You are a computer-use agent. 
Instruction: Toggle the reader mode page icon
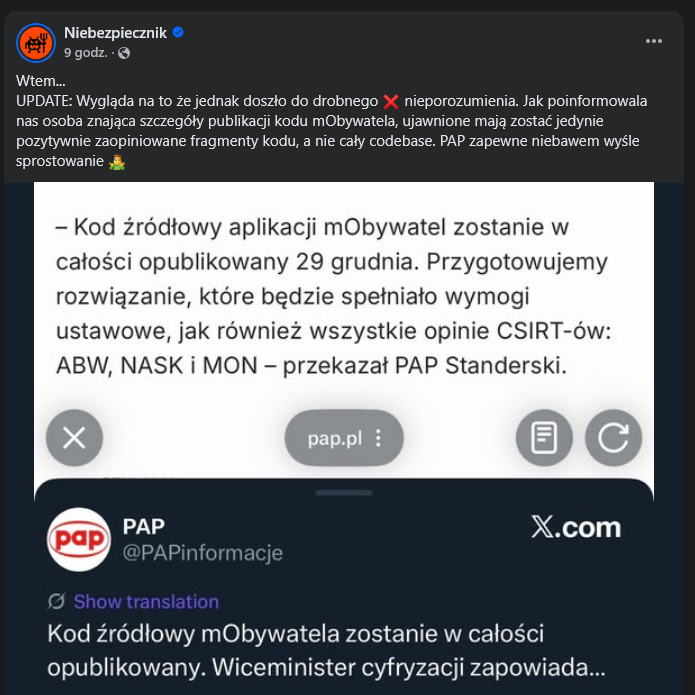pyautogui.click(x=544, y=438)
